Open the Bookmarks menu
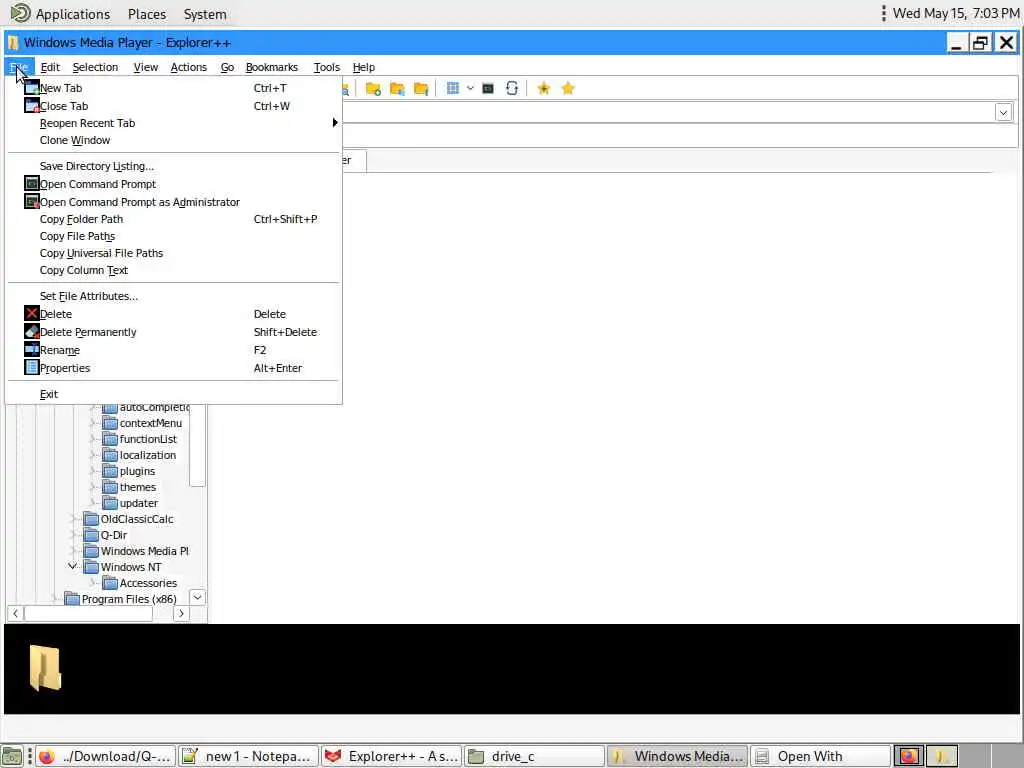 coord(272,67)
